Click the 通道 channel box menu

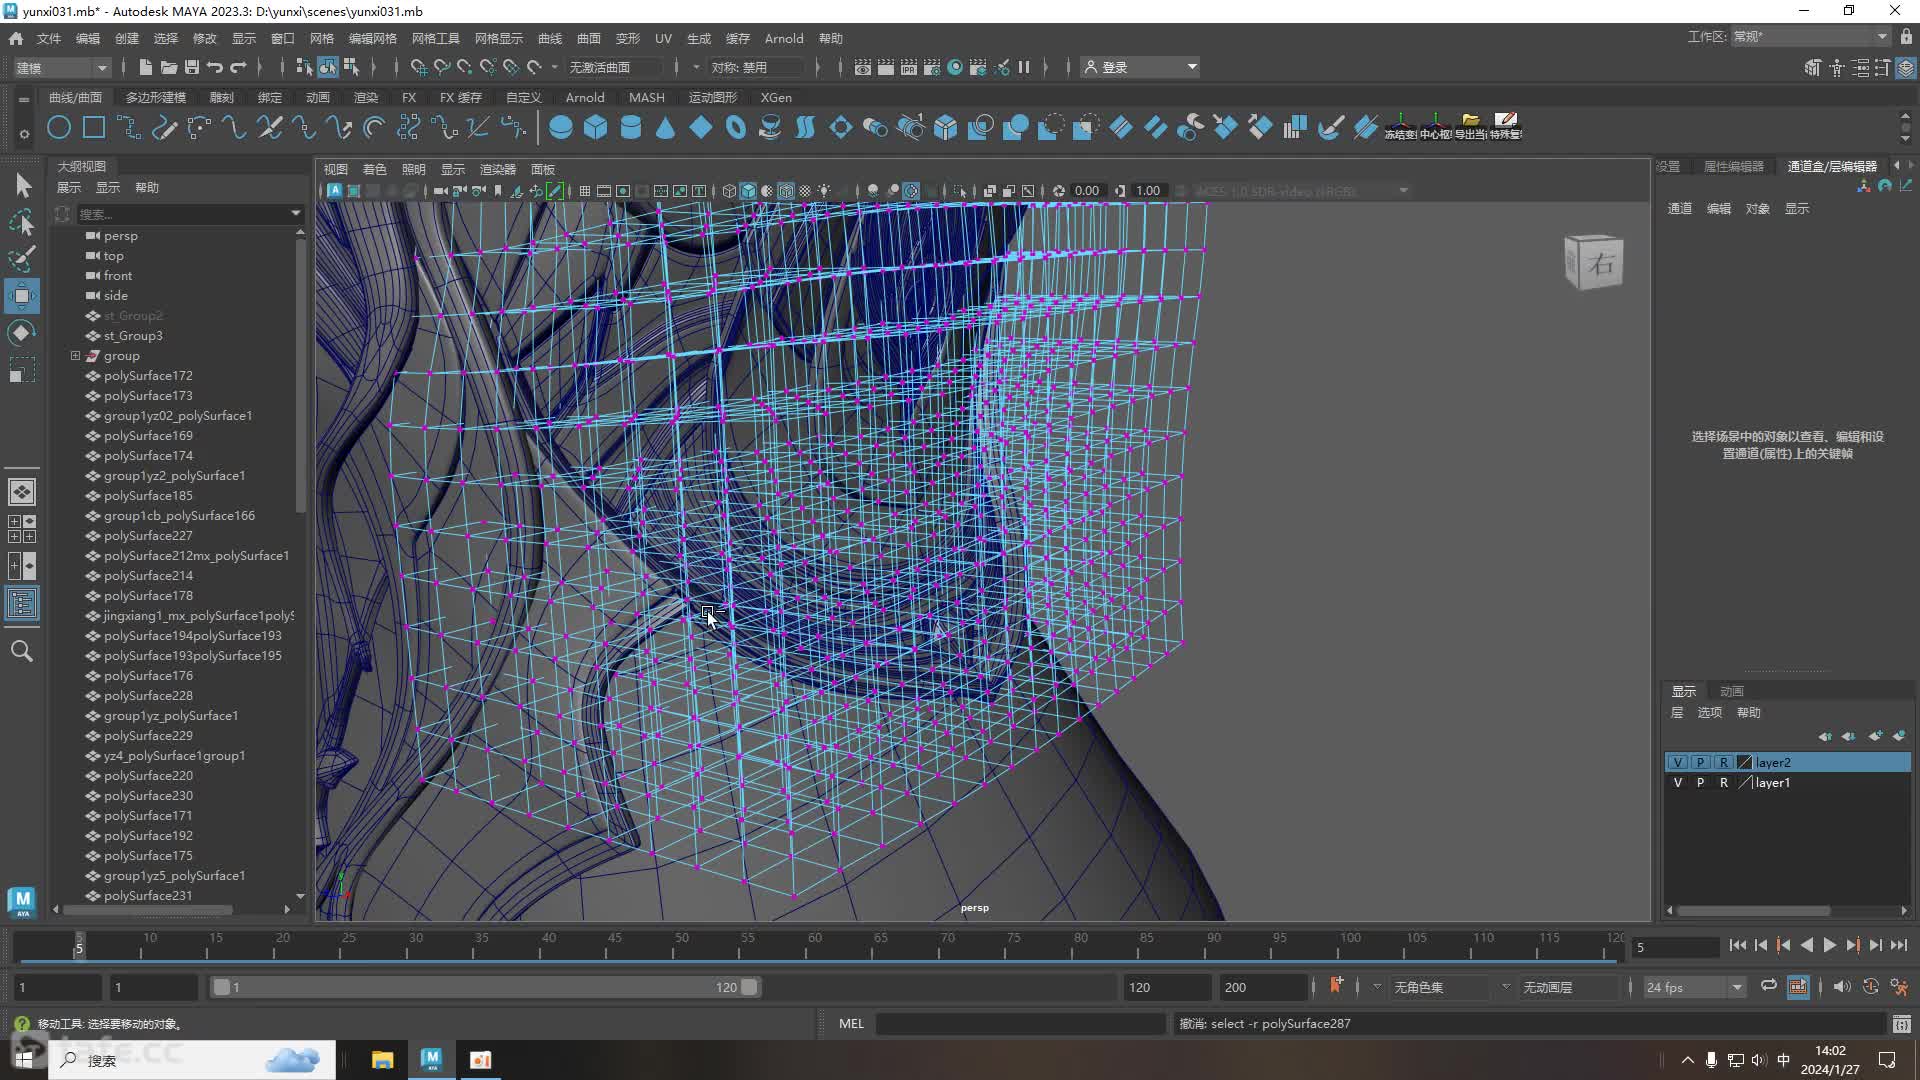click(1680, 208)
